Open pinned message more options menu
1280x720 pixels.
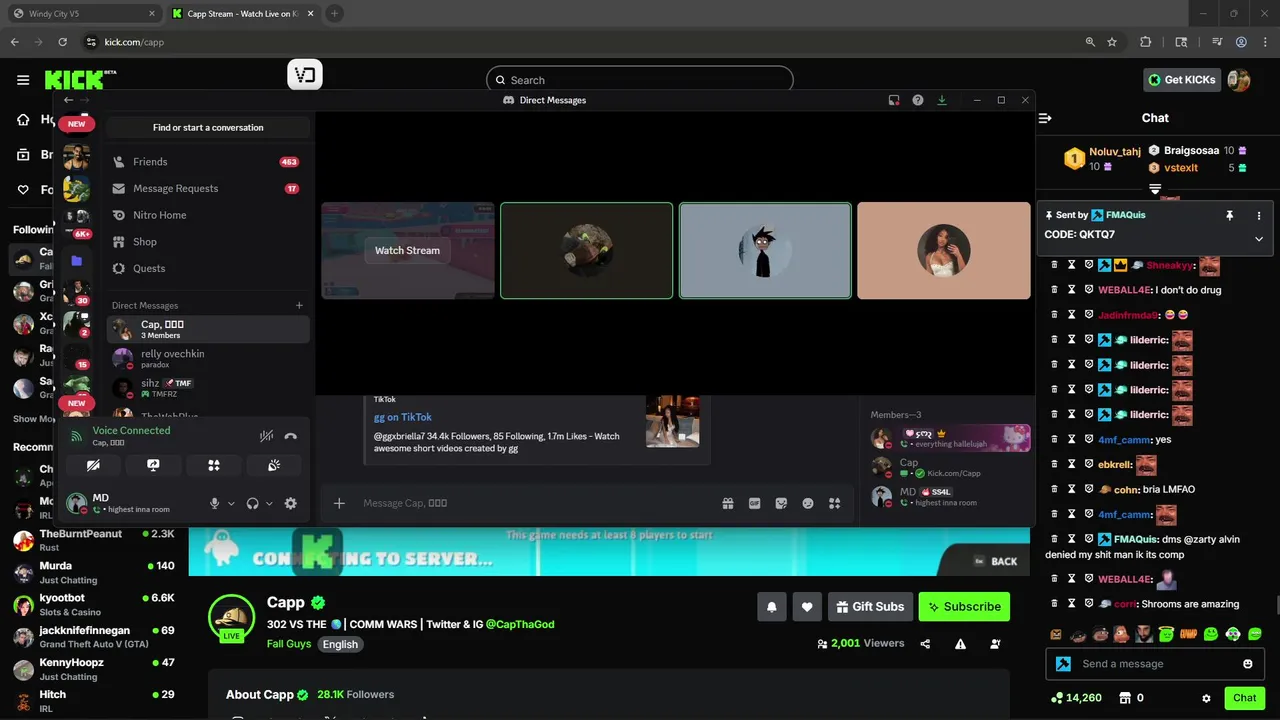pos(1259,215)
